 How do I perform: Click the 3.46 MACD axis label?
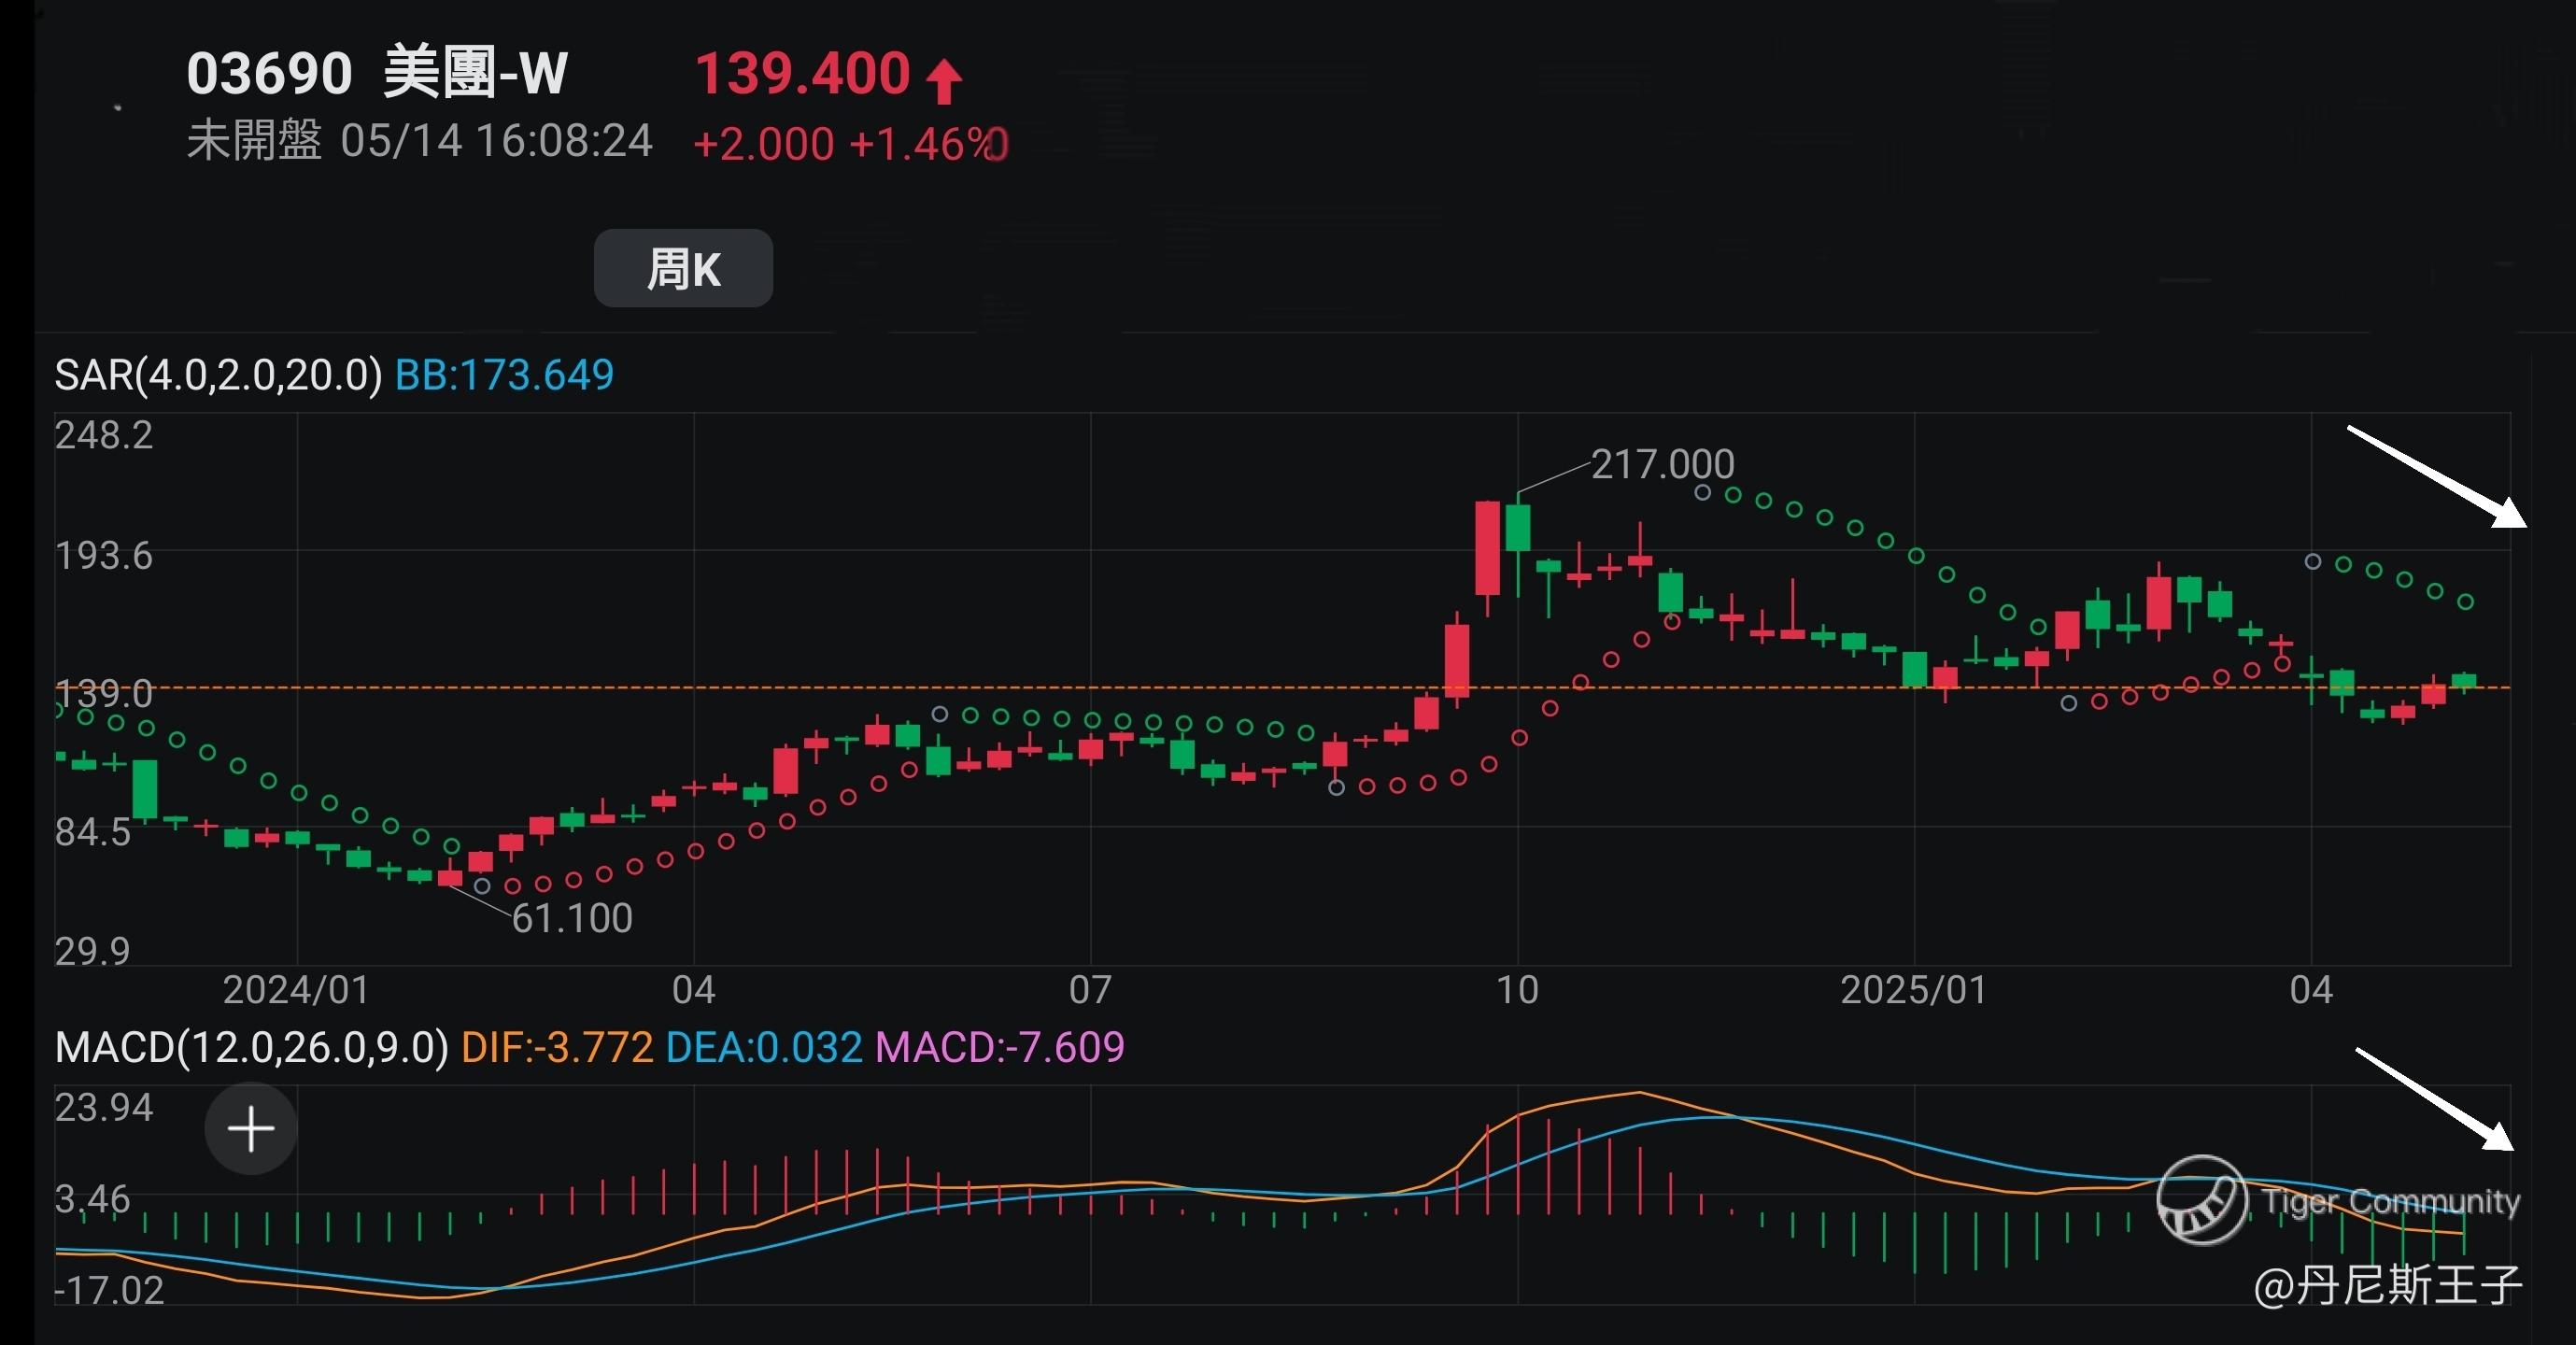tap(92, 1199)
